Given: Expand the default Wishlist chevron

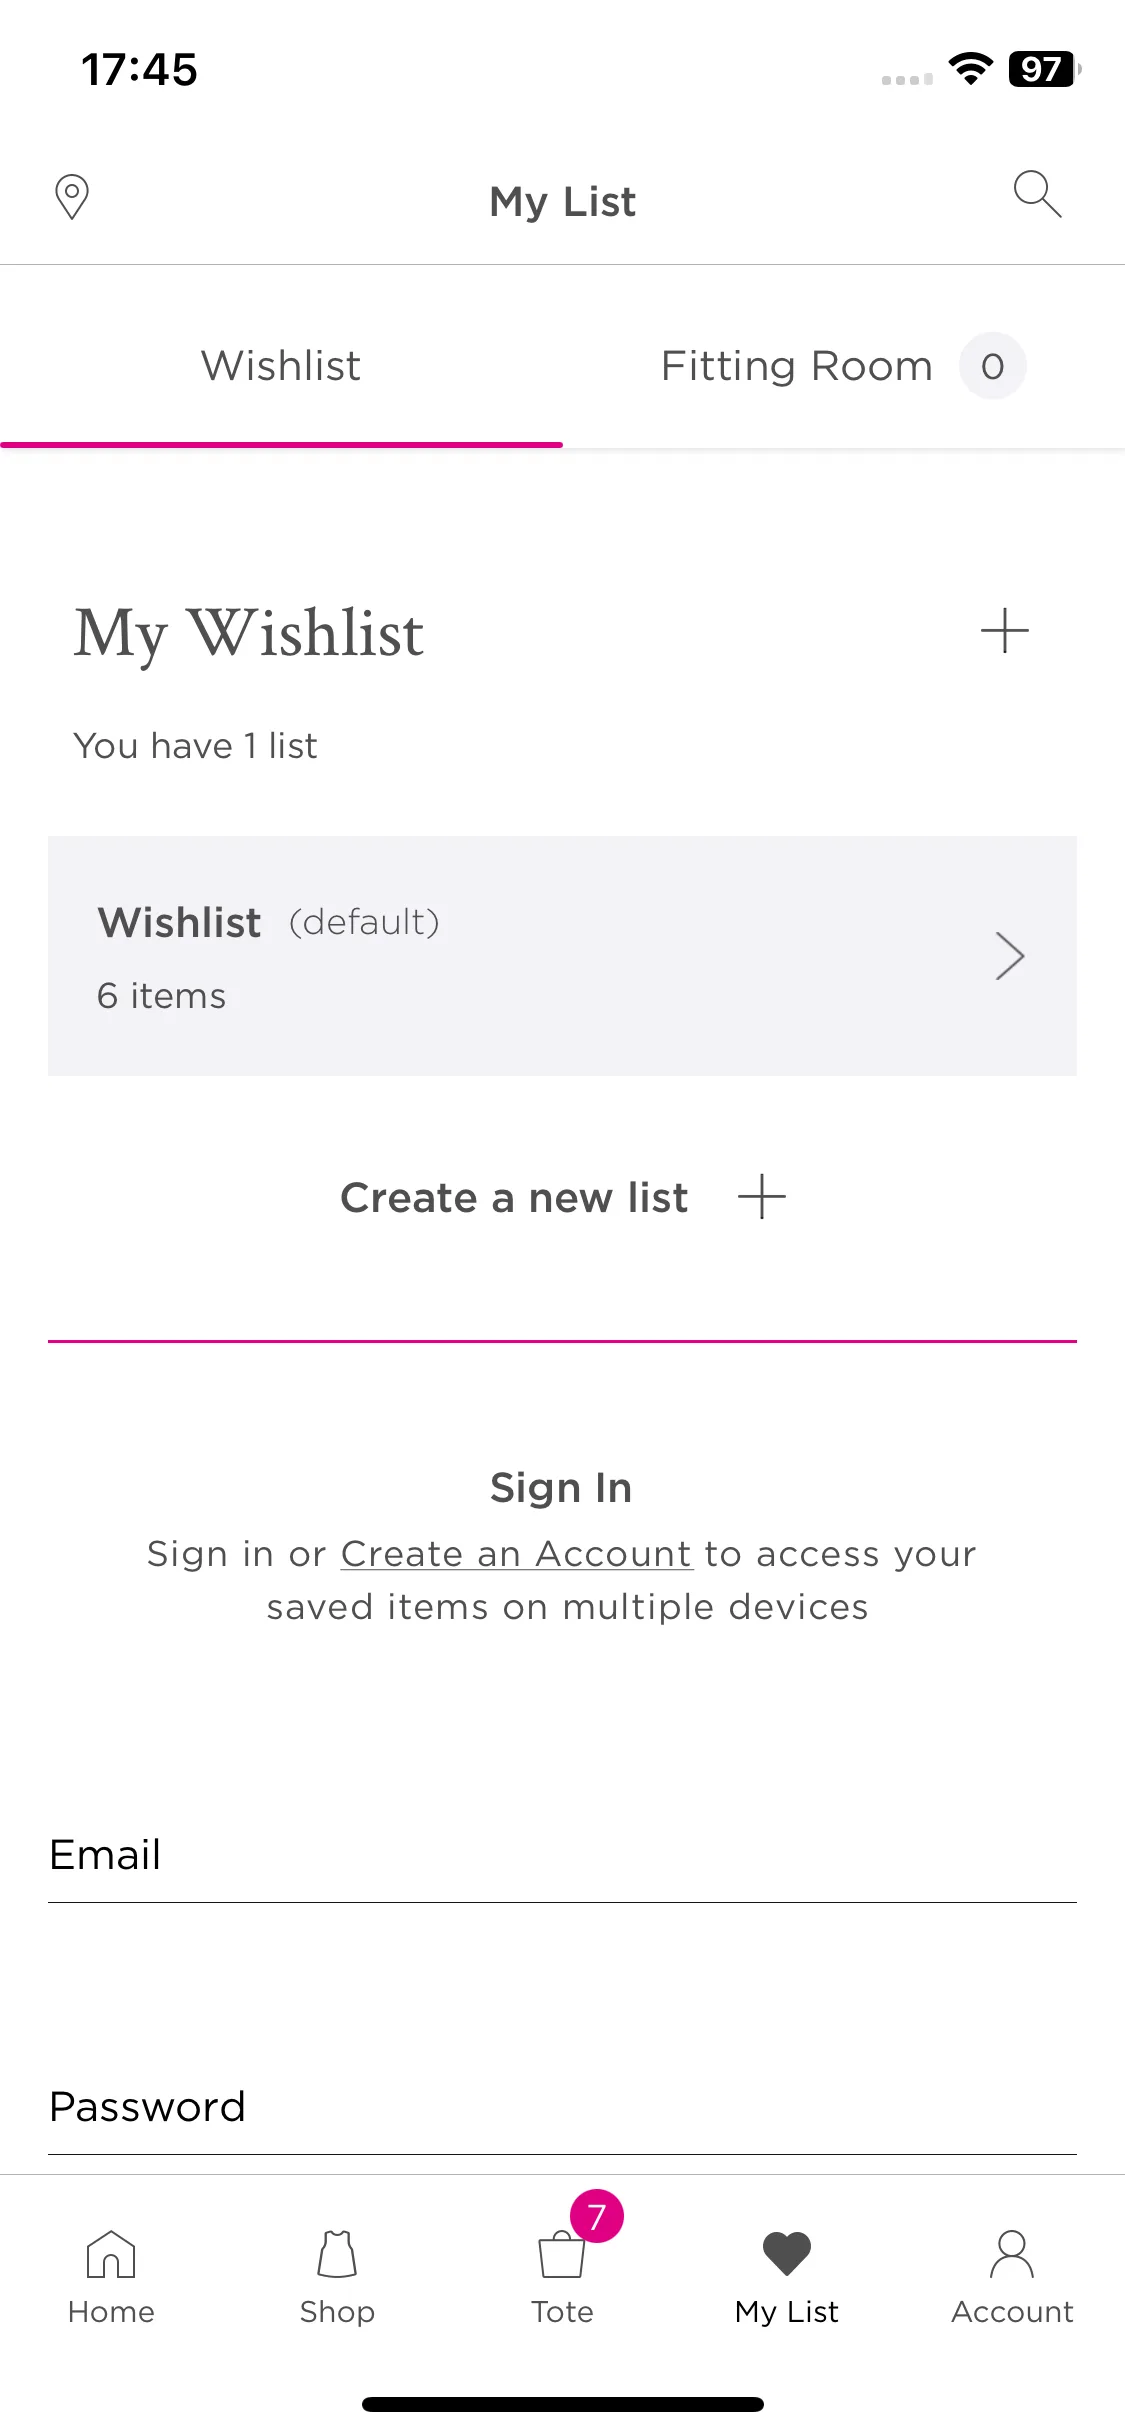Looking at the screenshot, I should 1010,956.
